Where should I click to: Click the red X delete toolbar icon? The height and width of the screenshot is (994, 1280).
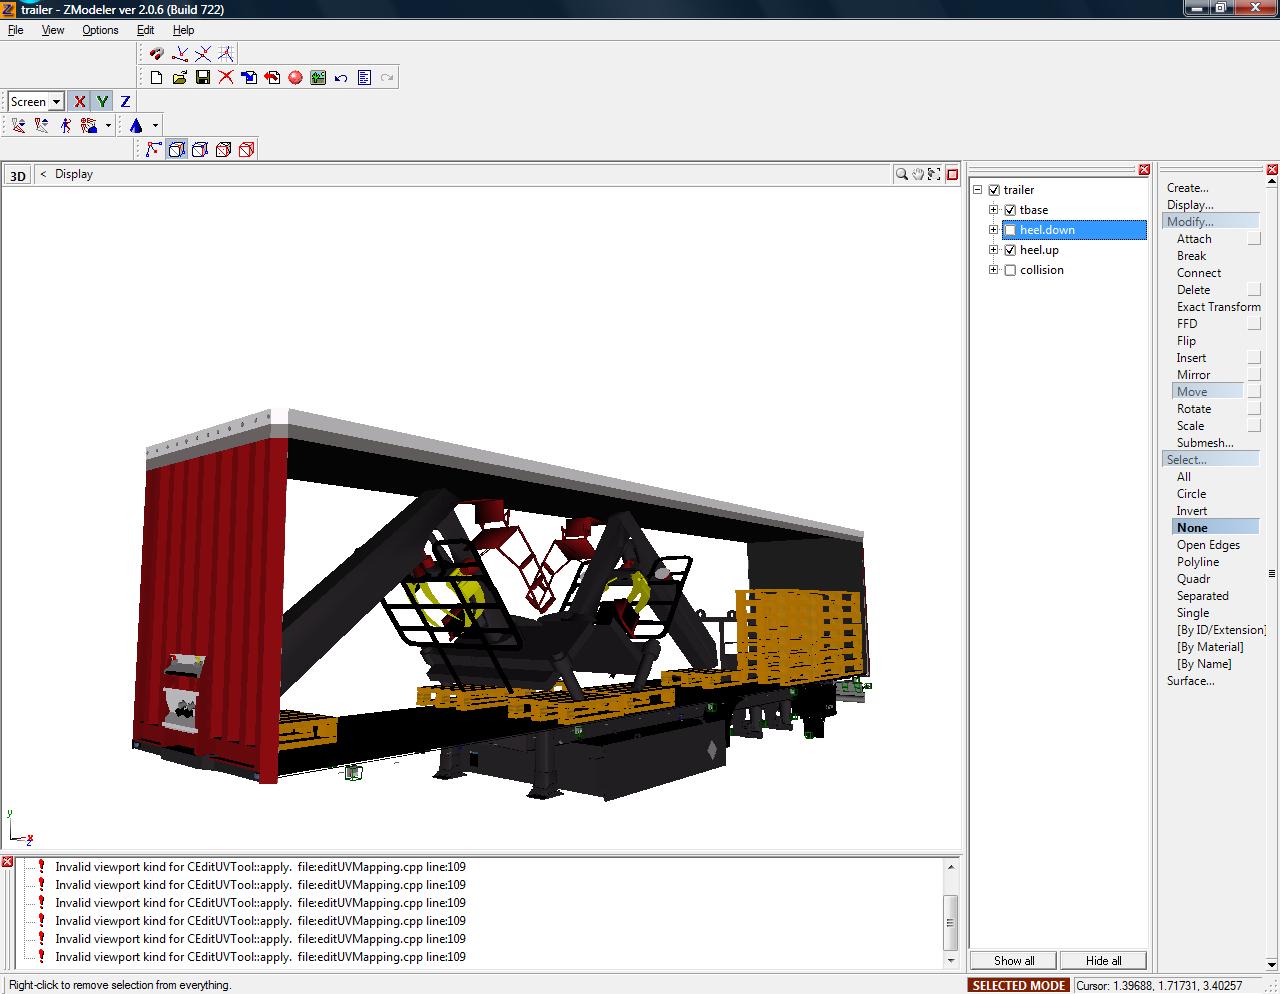pos(226,78)
